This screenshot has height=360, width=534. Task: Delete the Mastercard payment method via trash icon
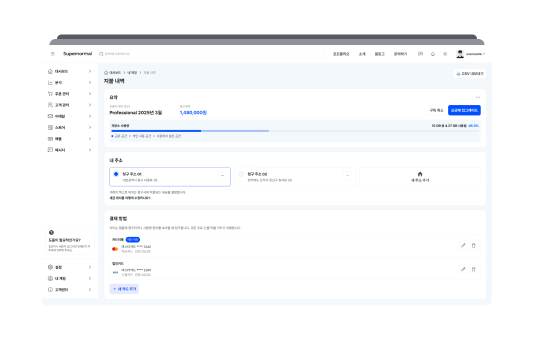473,245
